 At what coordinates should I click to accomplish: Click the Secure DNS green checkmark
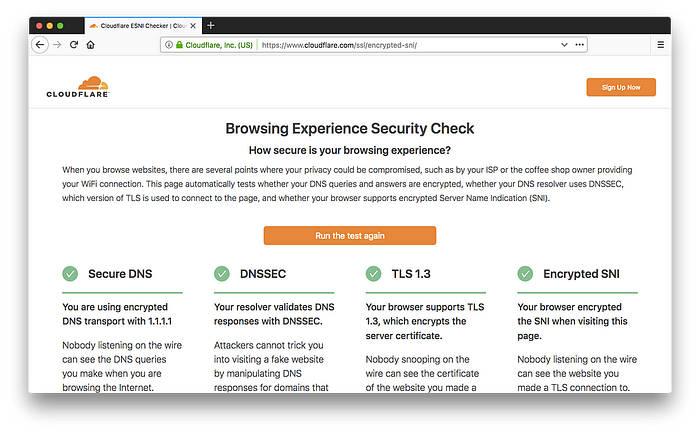click(70, 273)
